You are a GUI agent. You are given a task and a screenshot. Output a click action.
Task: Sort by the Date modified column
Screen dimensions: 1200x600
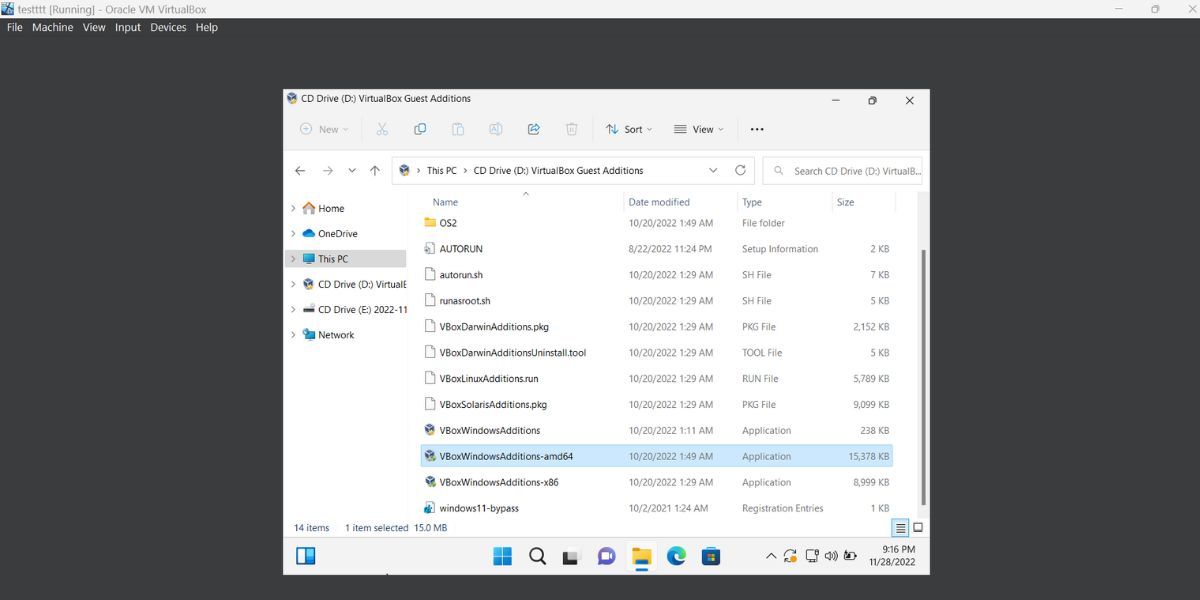point(659,202)
